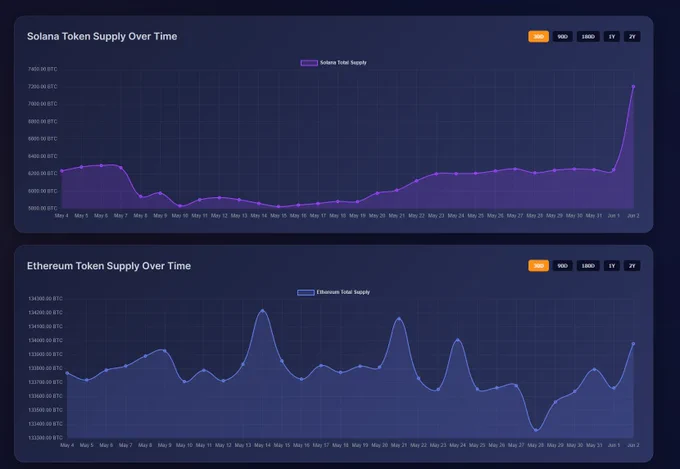Screen dimensions: 680x469
Task: Click the May 14 peak point on the Ethereum chart
Action: [262, 311]
